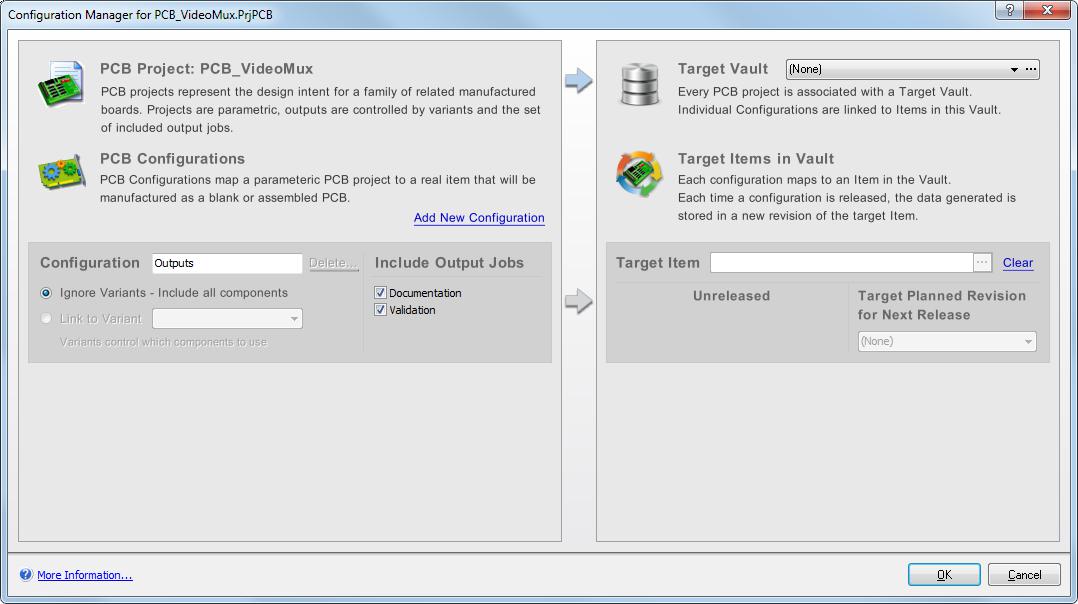Uncheck the Validation output job

click(x=380, y=310)
